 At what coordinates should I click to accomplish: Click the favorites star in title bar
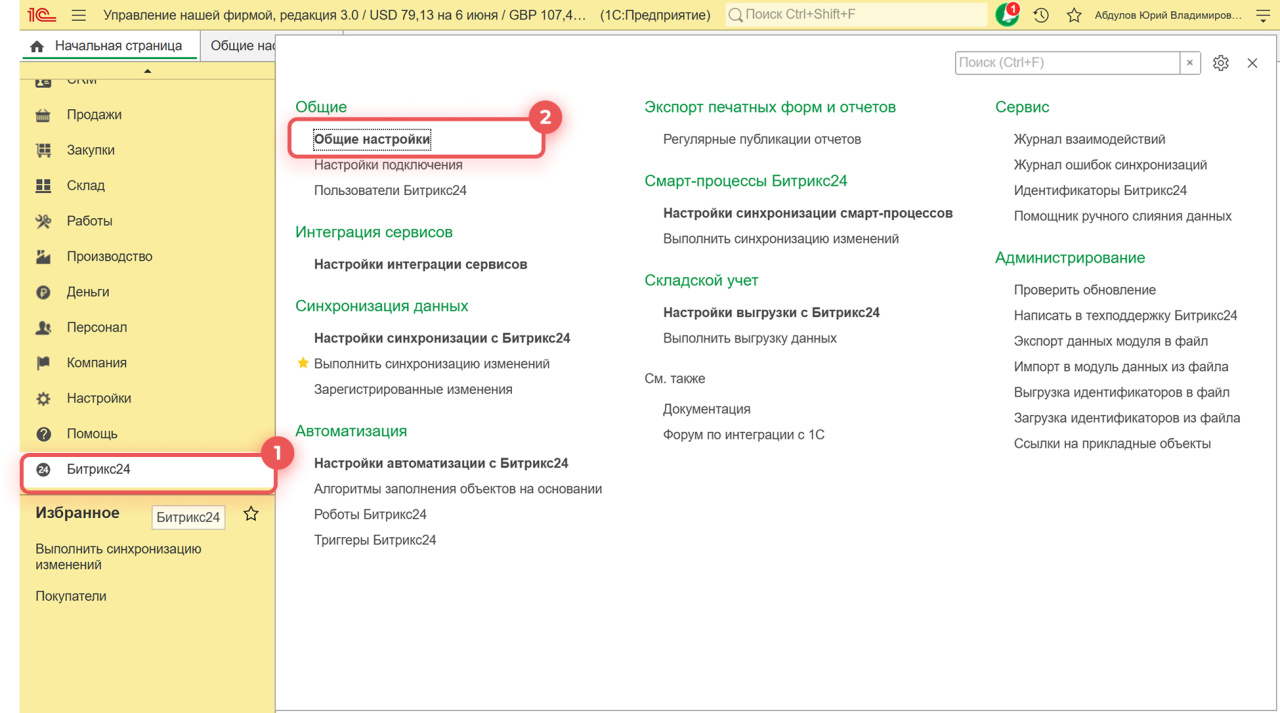(x=1074, y=15)
